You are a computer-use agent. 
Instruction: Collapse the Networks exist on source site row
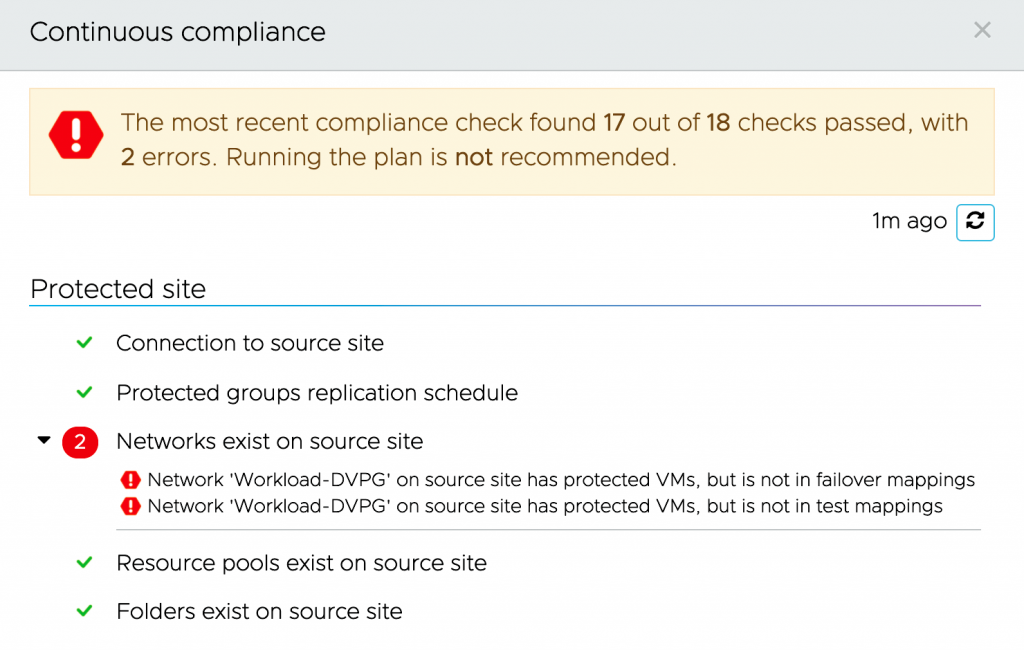click(43, 440)
